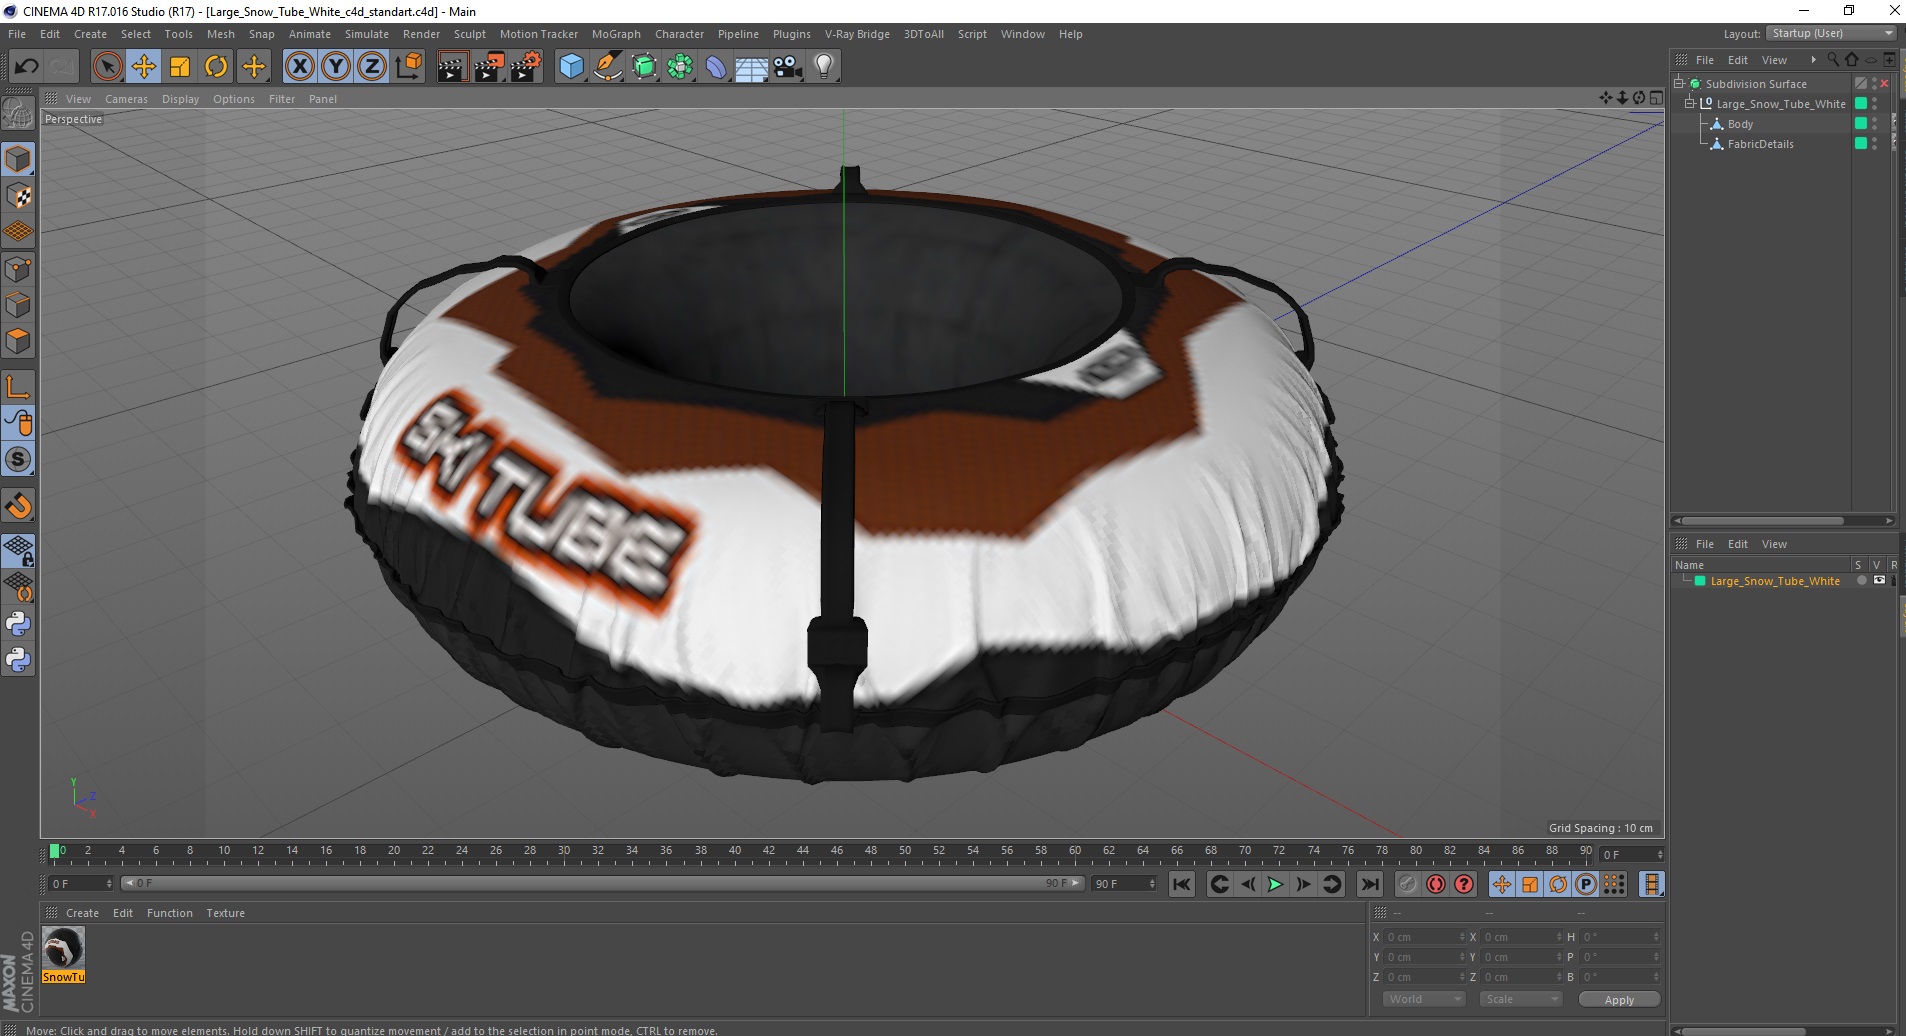Image resolution: width=1906 pixels, height=1036 pixels.
Task: Enable the Axis tool in sidebar
Action: coord(18,387)
